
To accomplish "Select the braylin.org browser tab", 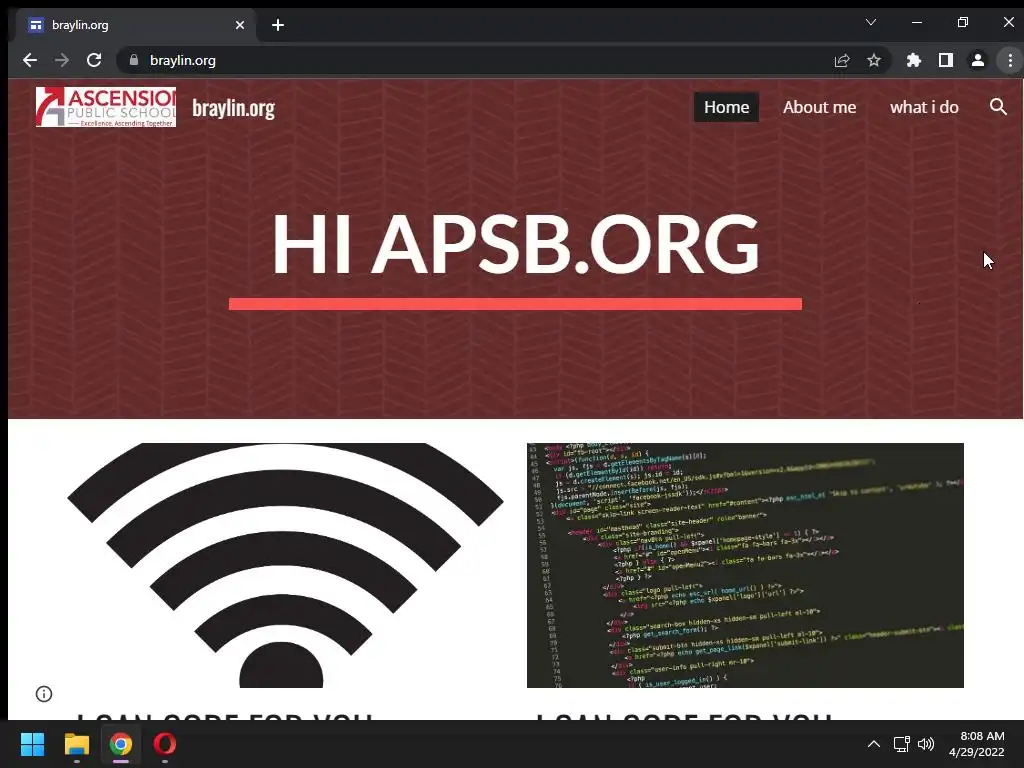I will (x=136, y=25).
